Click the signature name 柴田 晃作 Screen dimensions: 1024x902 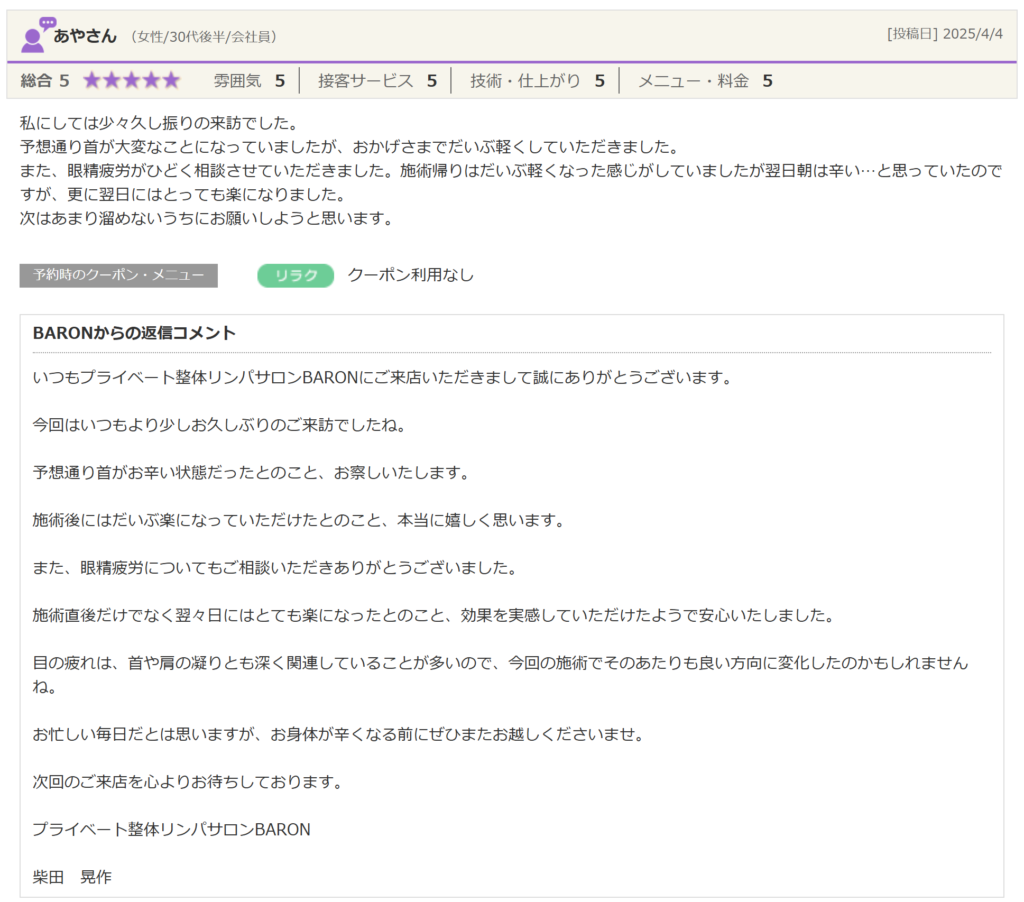(x=72, y=877)
